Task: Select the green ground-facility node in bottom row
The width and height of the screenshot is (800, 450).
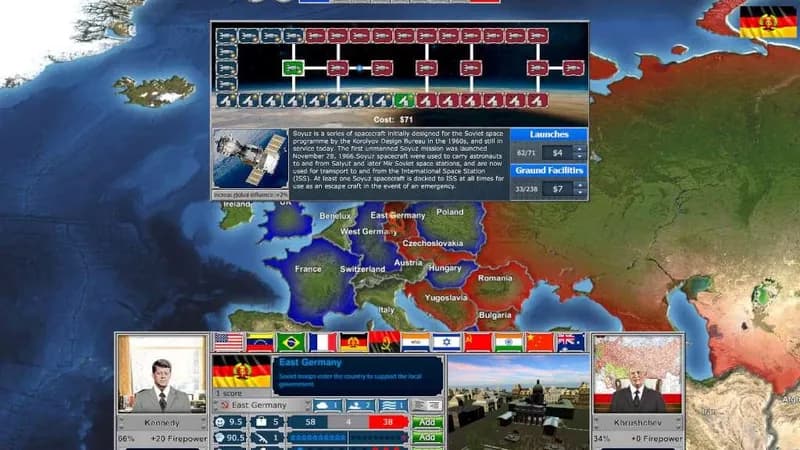Action: pos(404,101)
